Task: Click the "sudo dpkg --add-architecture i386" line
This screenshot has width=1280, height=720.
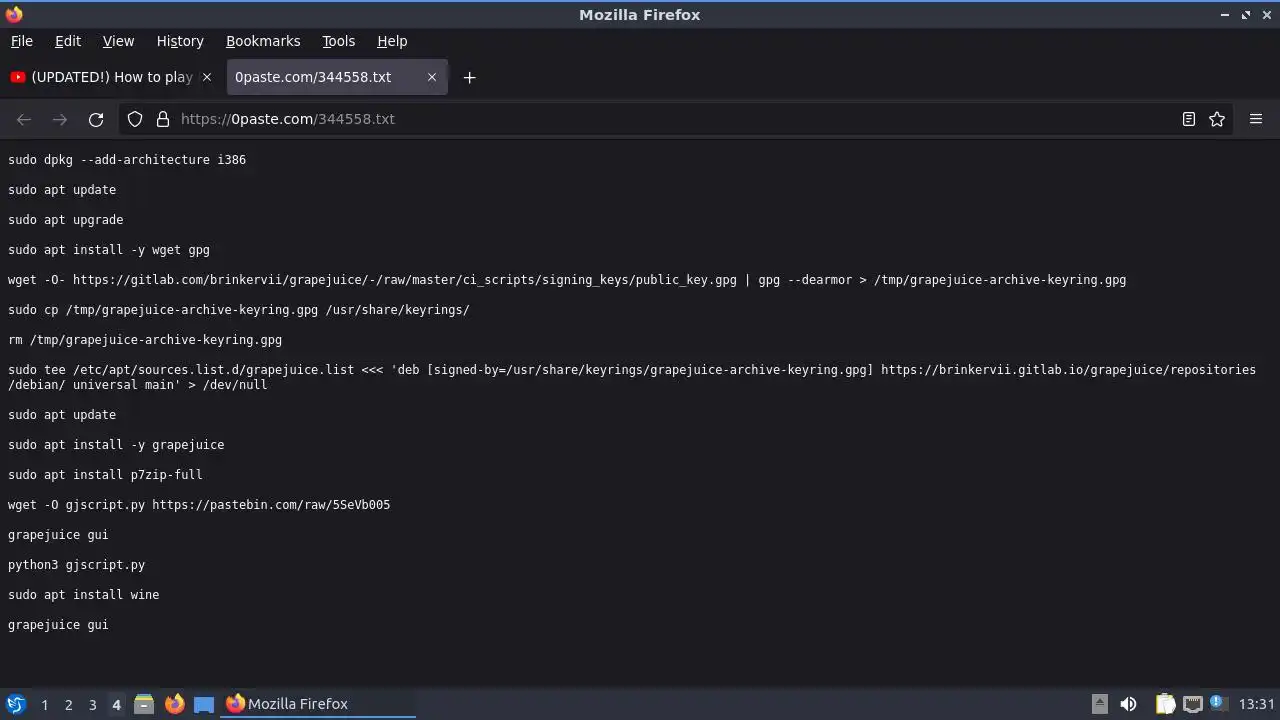Action: [127, 160]
